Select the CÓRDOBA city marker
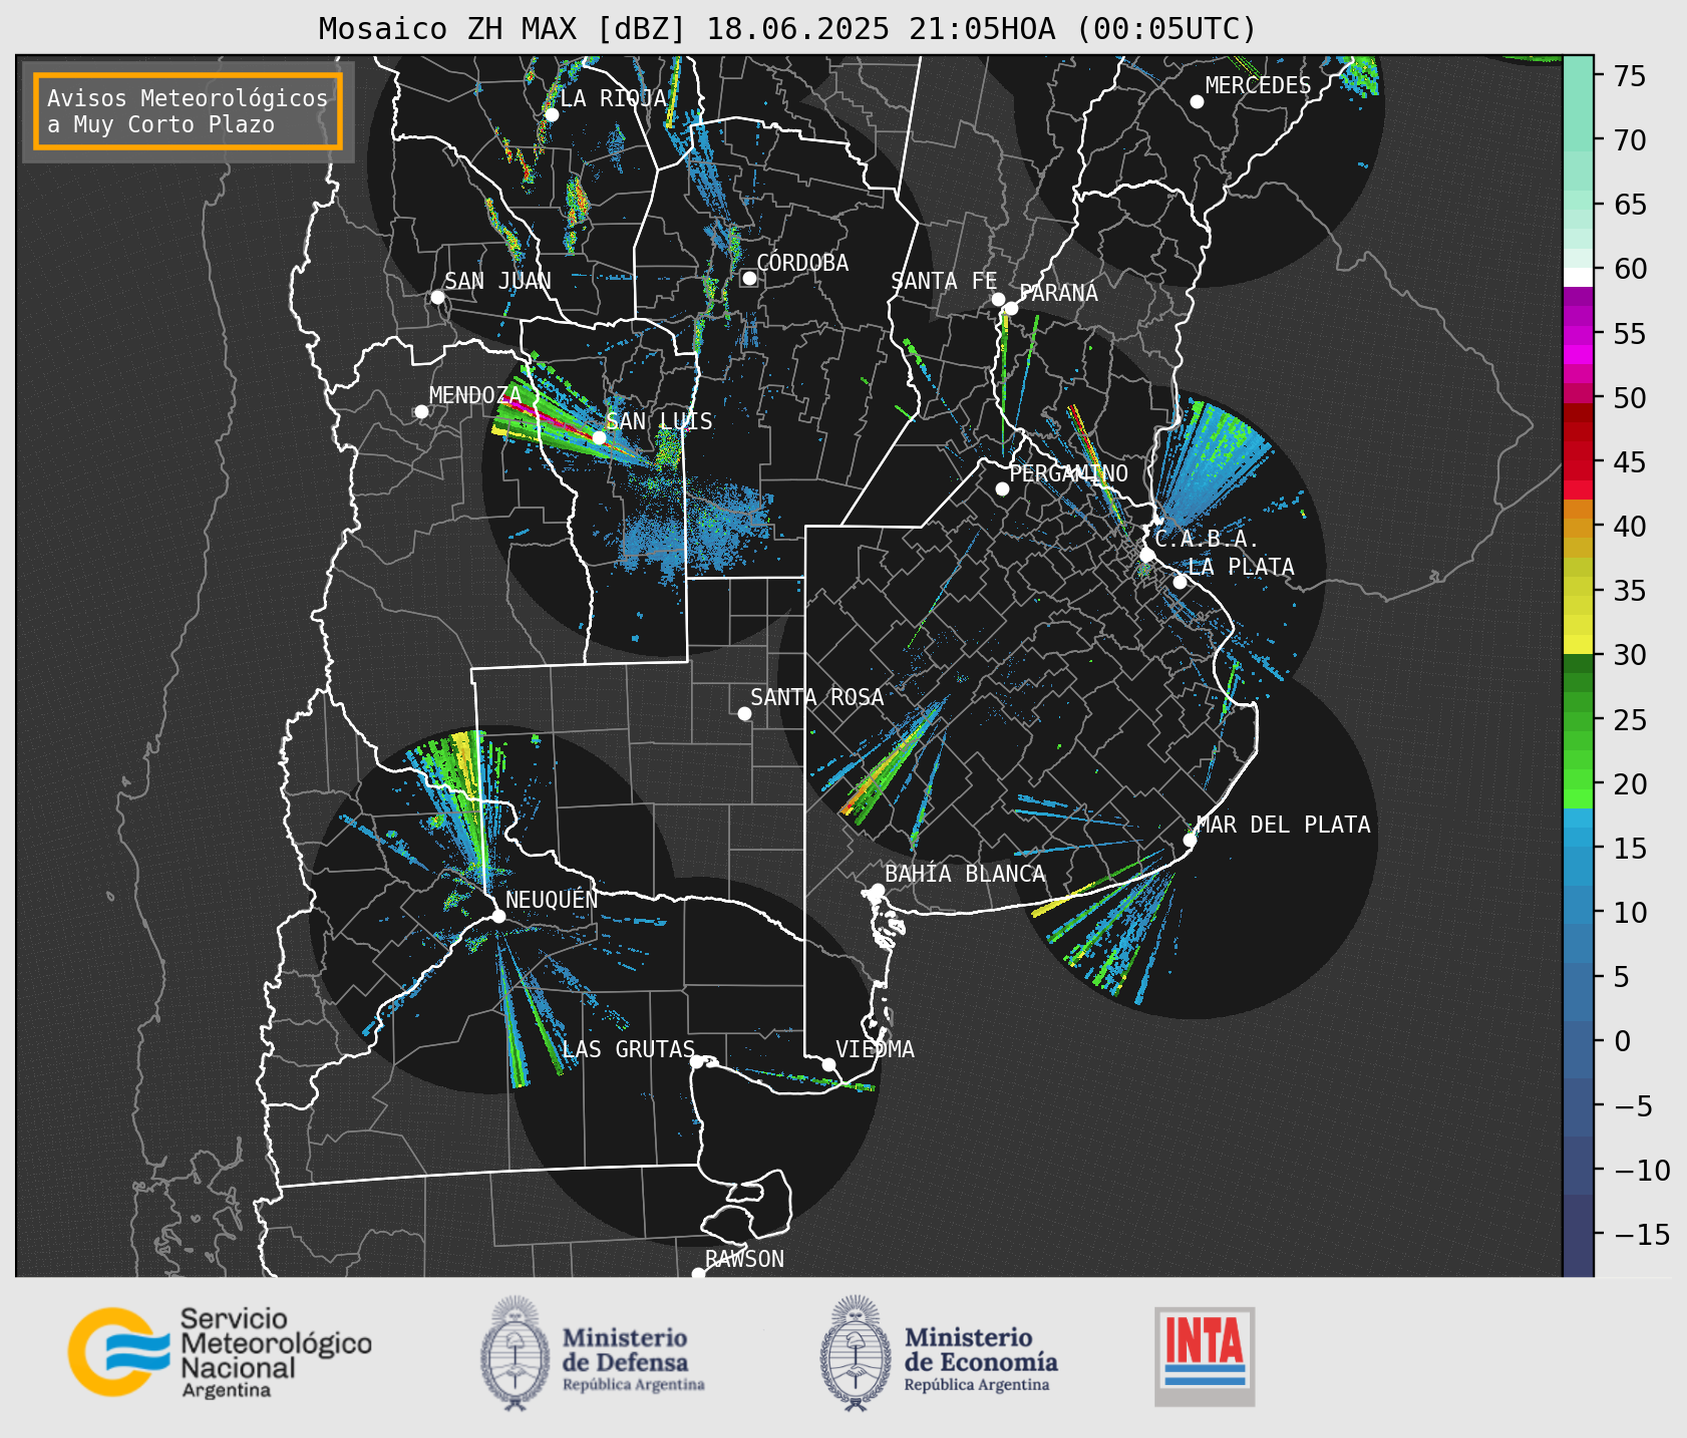1687x1438 pixels. (749, 278)
